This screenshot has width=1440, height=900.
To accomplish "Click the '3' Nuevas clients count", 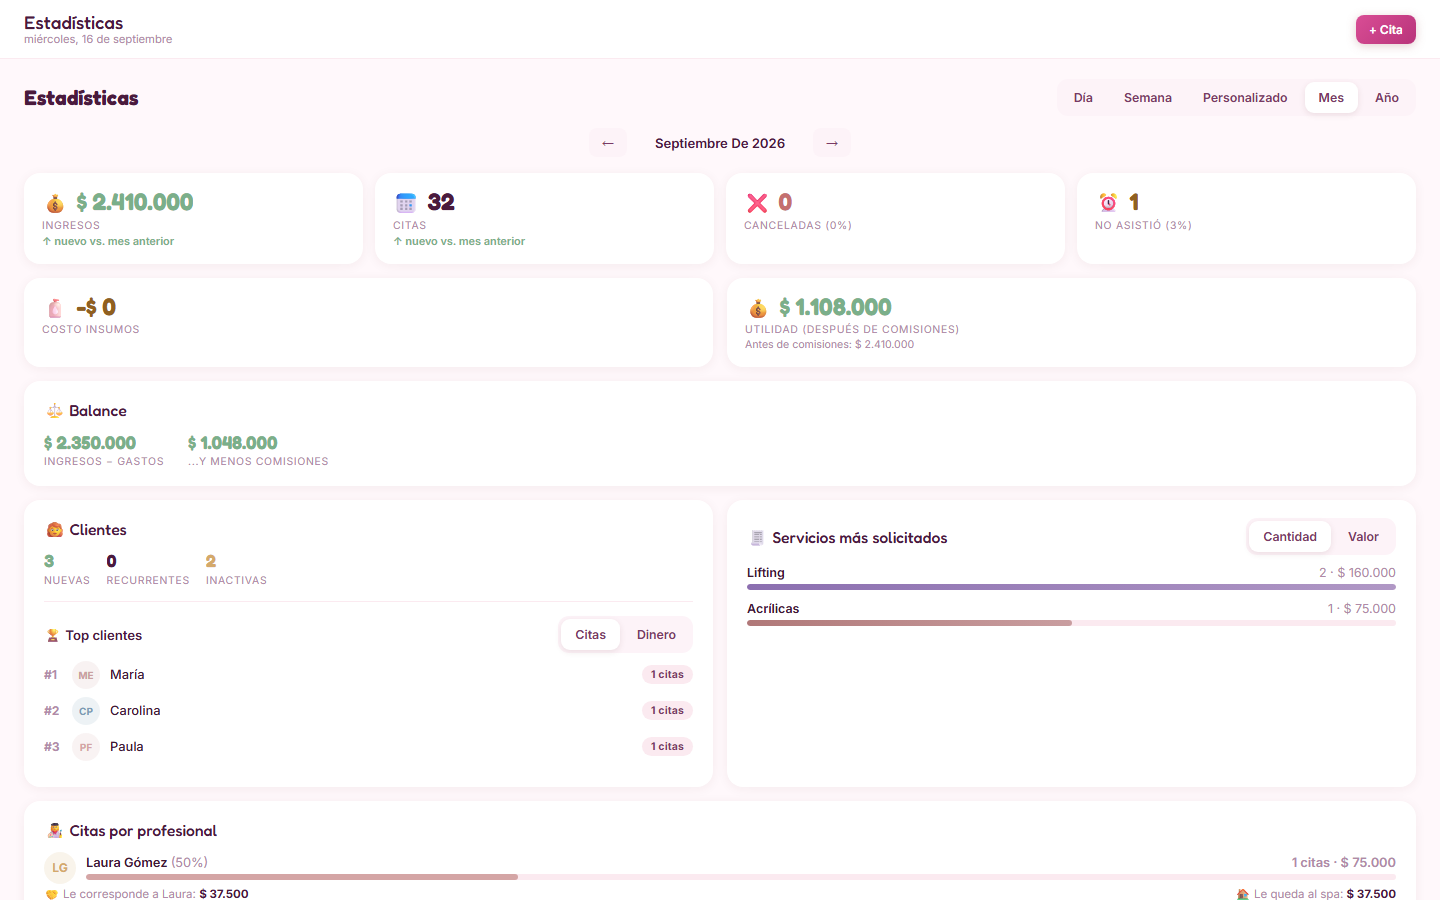I will [x=49, y=561].
